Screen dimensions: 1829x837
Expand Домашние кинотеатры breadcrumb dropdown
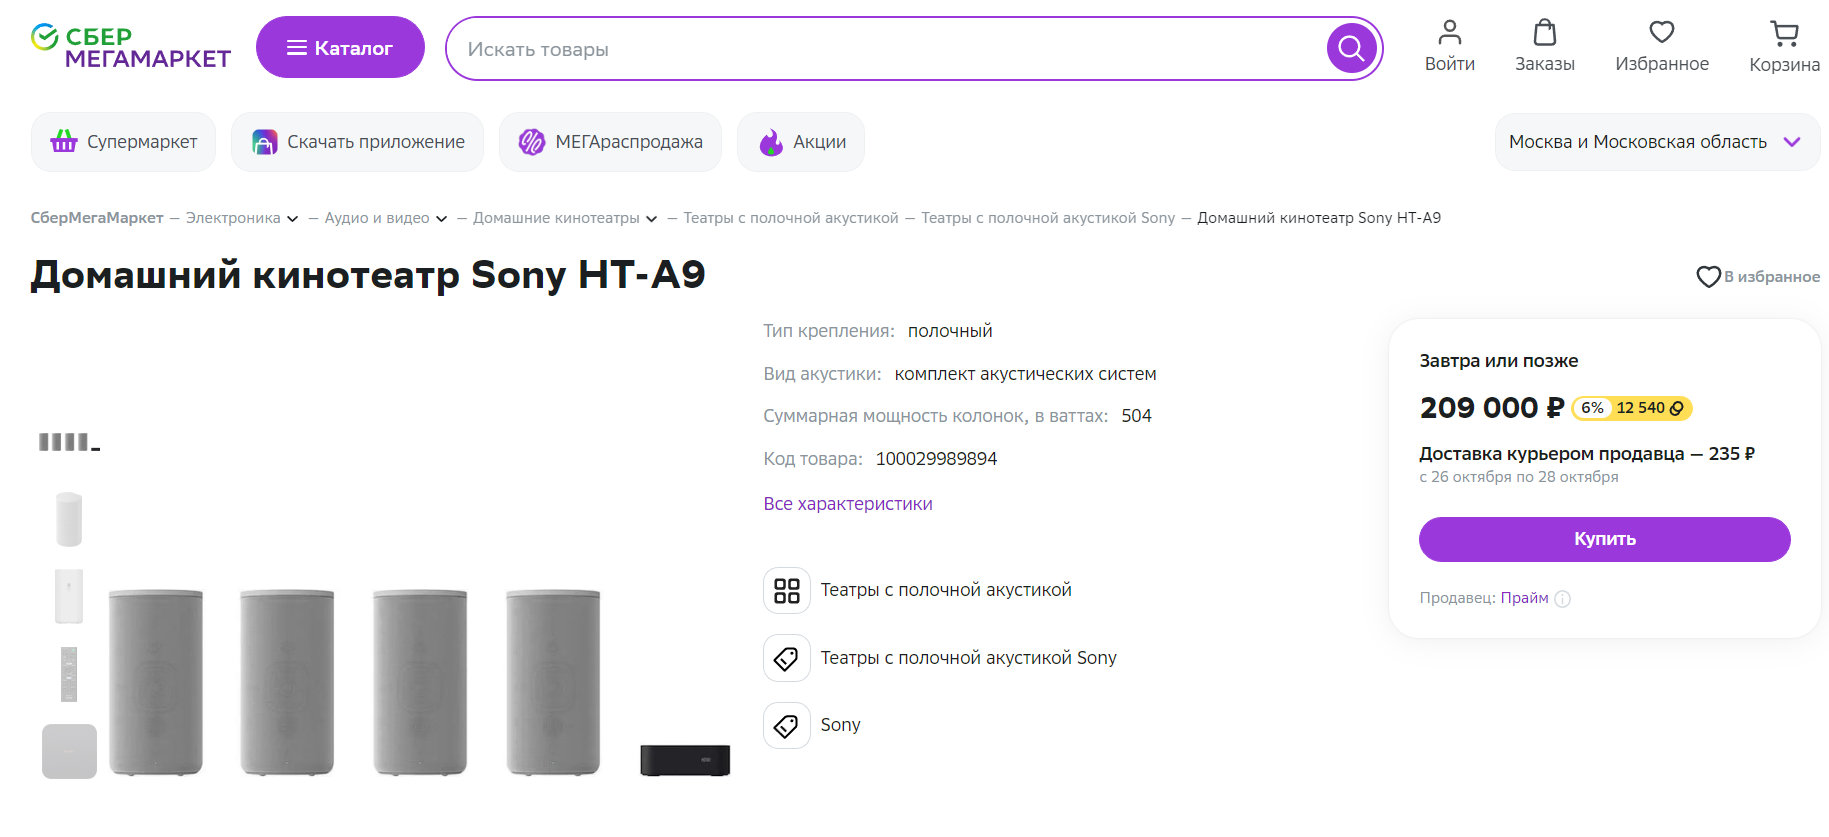651,219
